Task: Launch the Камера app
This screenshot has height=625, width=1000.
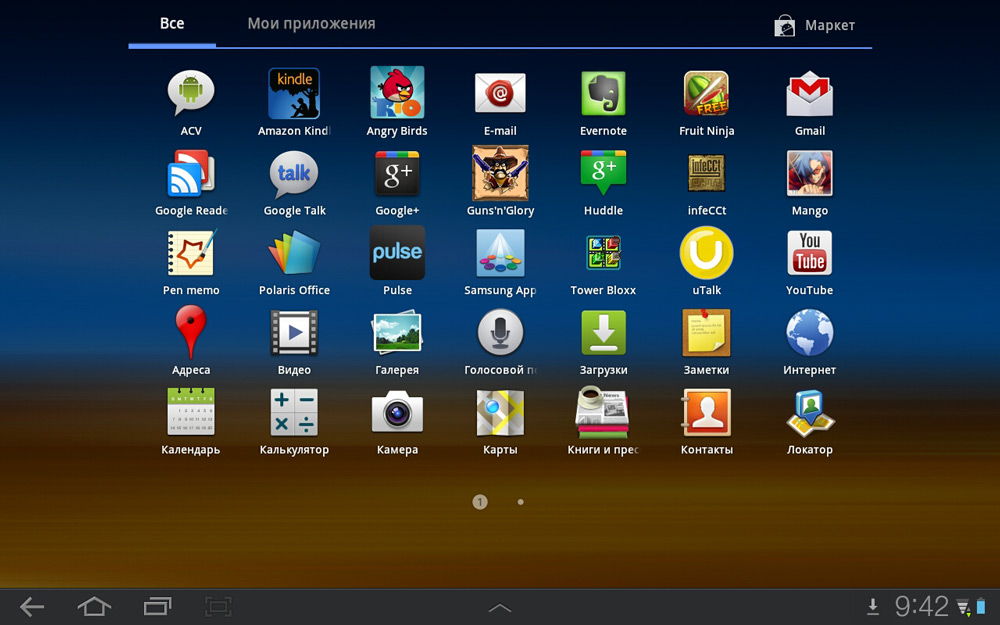Action: tap(397, 413)
